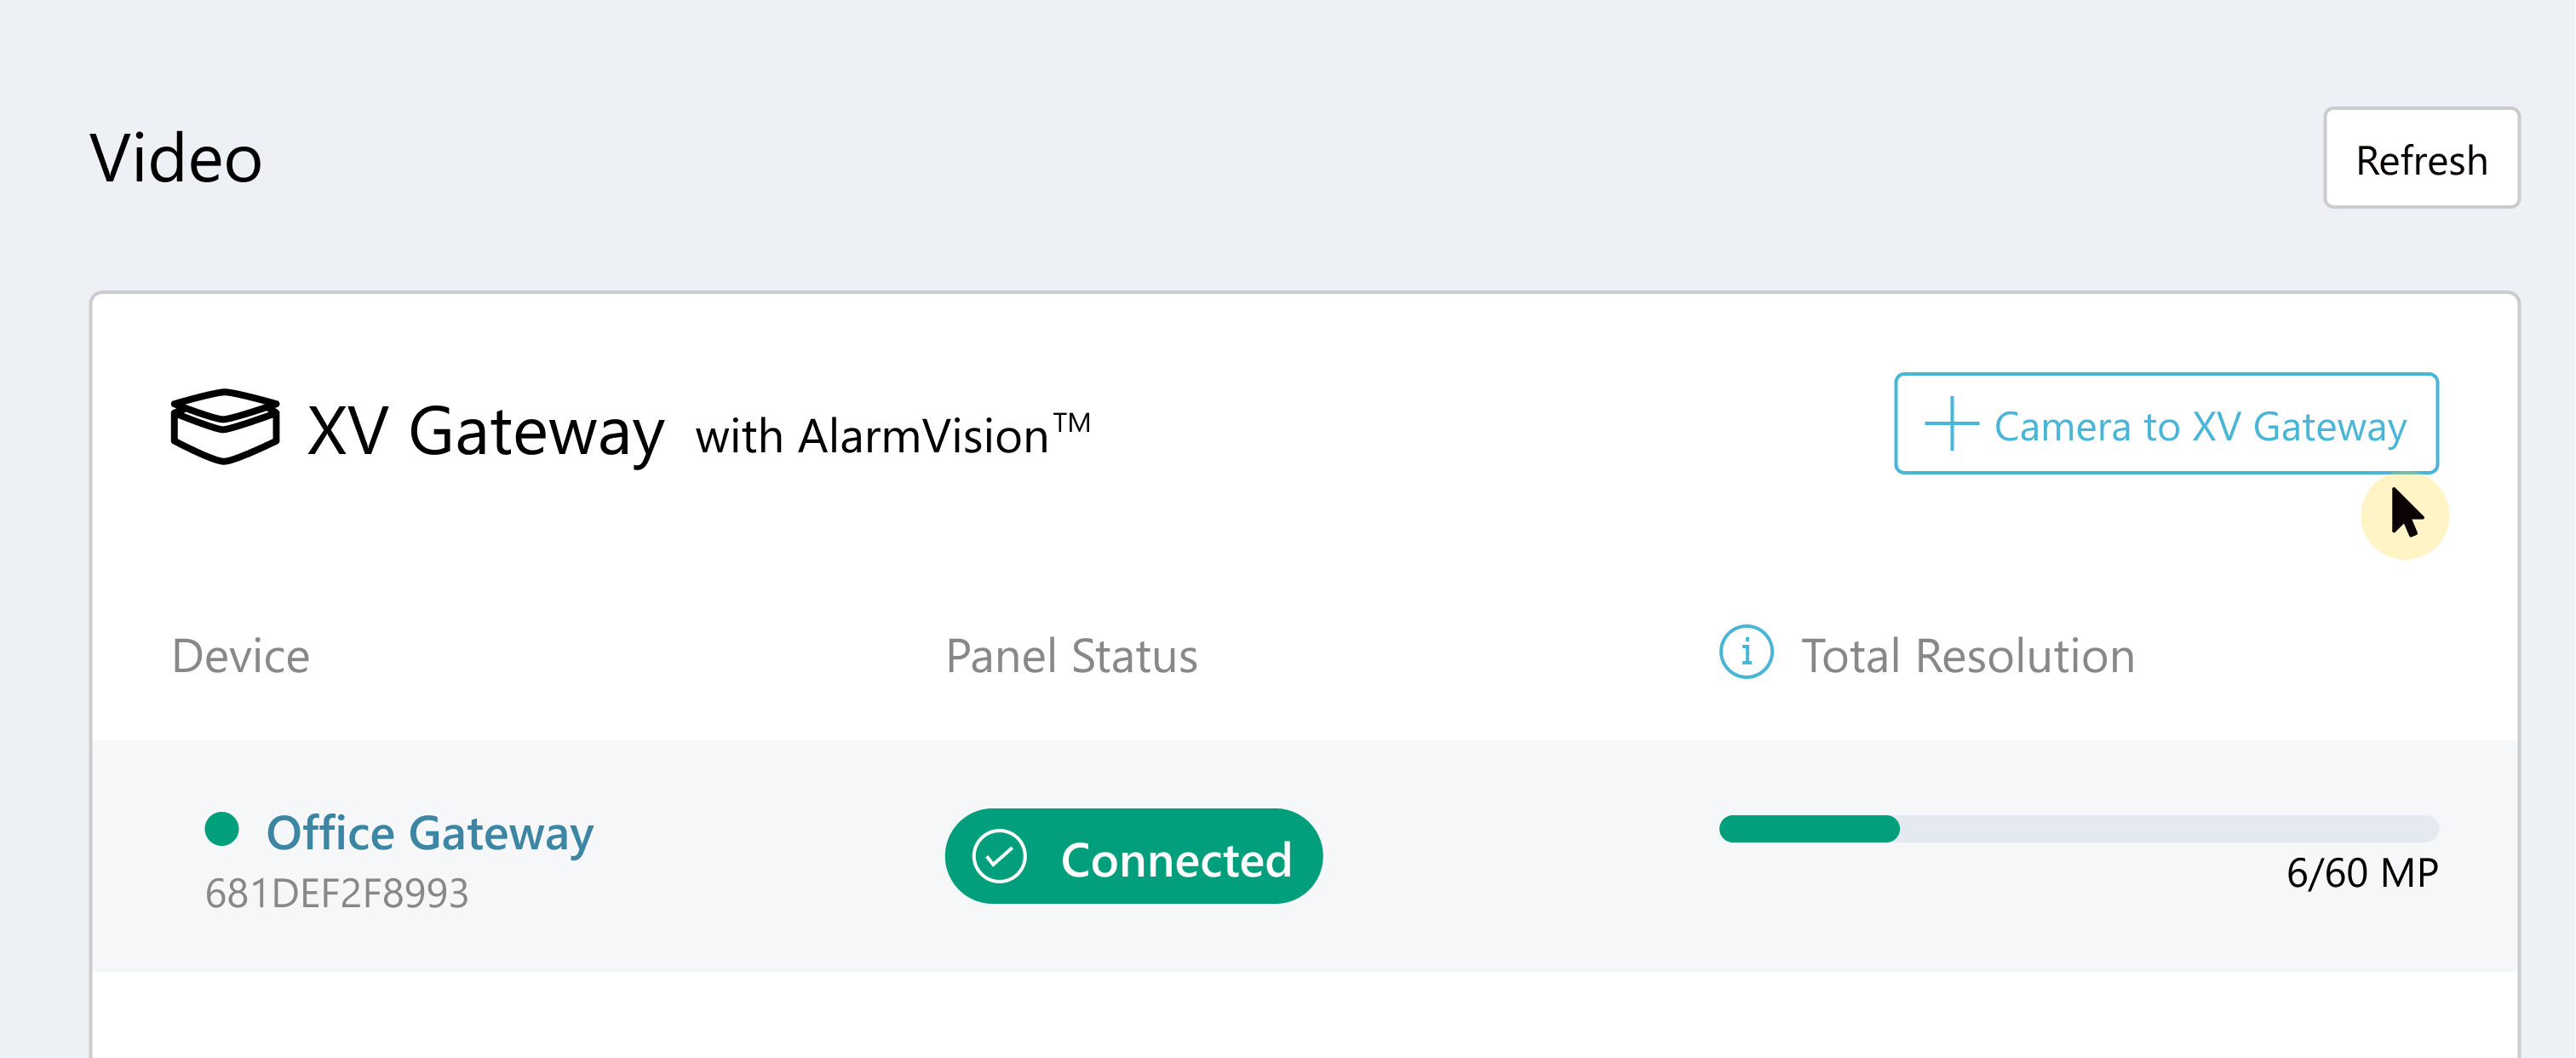This screenshot has width=2576, height=1058.
Task: Click the Camera to XV Gateway label text
Action: pos(2200,427)
